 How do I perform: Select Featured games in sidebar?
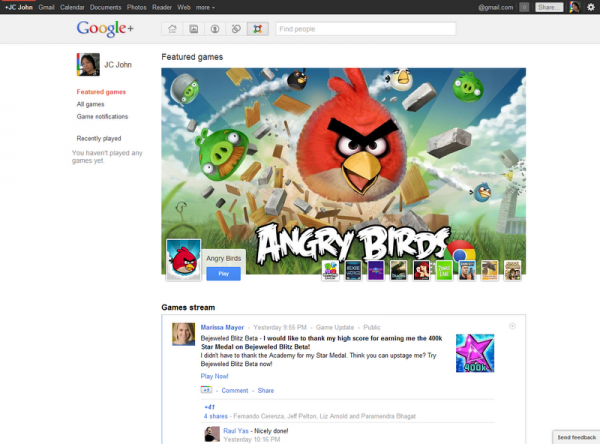(101, 92)
